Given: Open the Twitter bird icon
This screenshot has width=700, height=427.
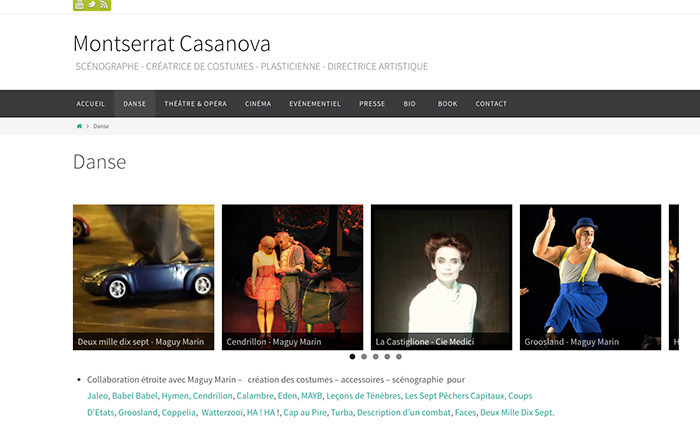Looking at the screenshot, I should click(92, 4).
